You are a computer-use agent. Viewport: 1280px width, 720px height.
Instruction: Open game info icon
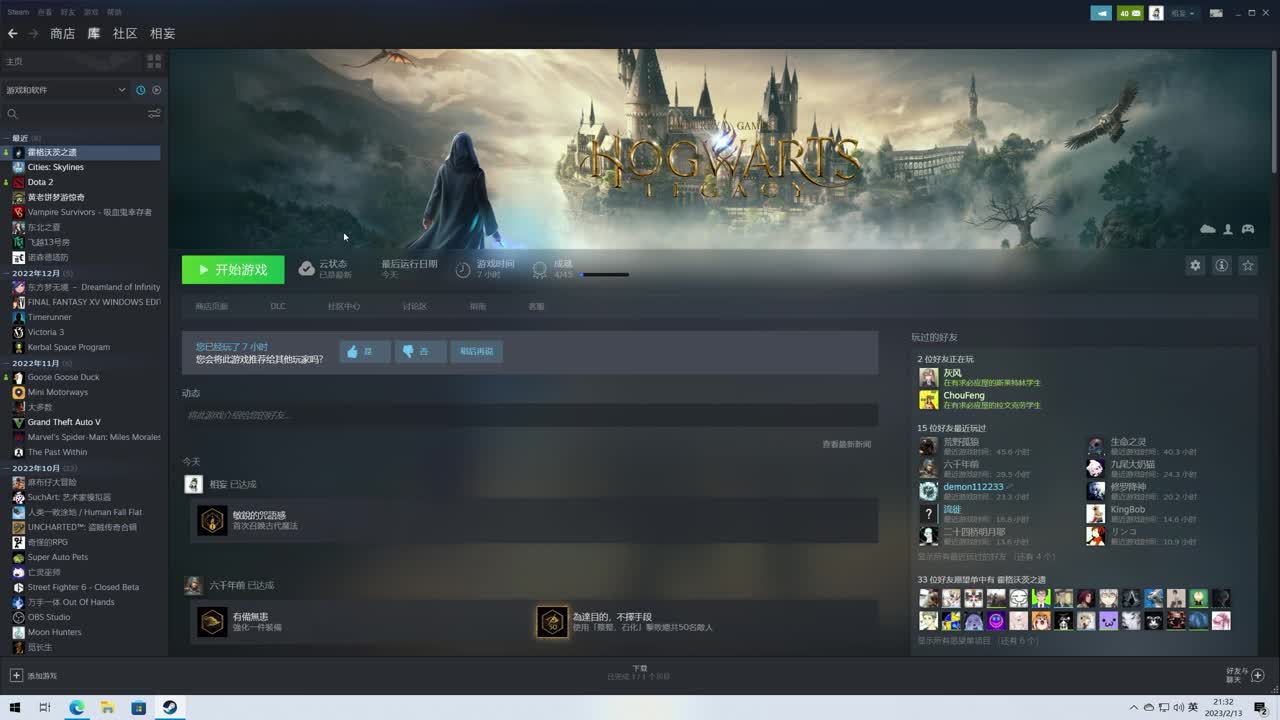pos(1221,265)
